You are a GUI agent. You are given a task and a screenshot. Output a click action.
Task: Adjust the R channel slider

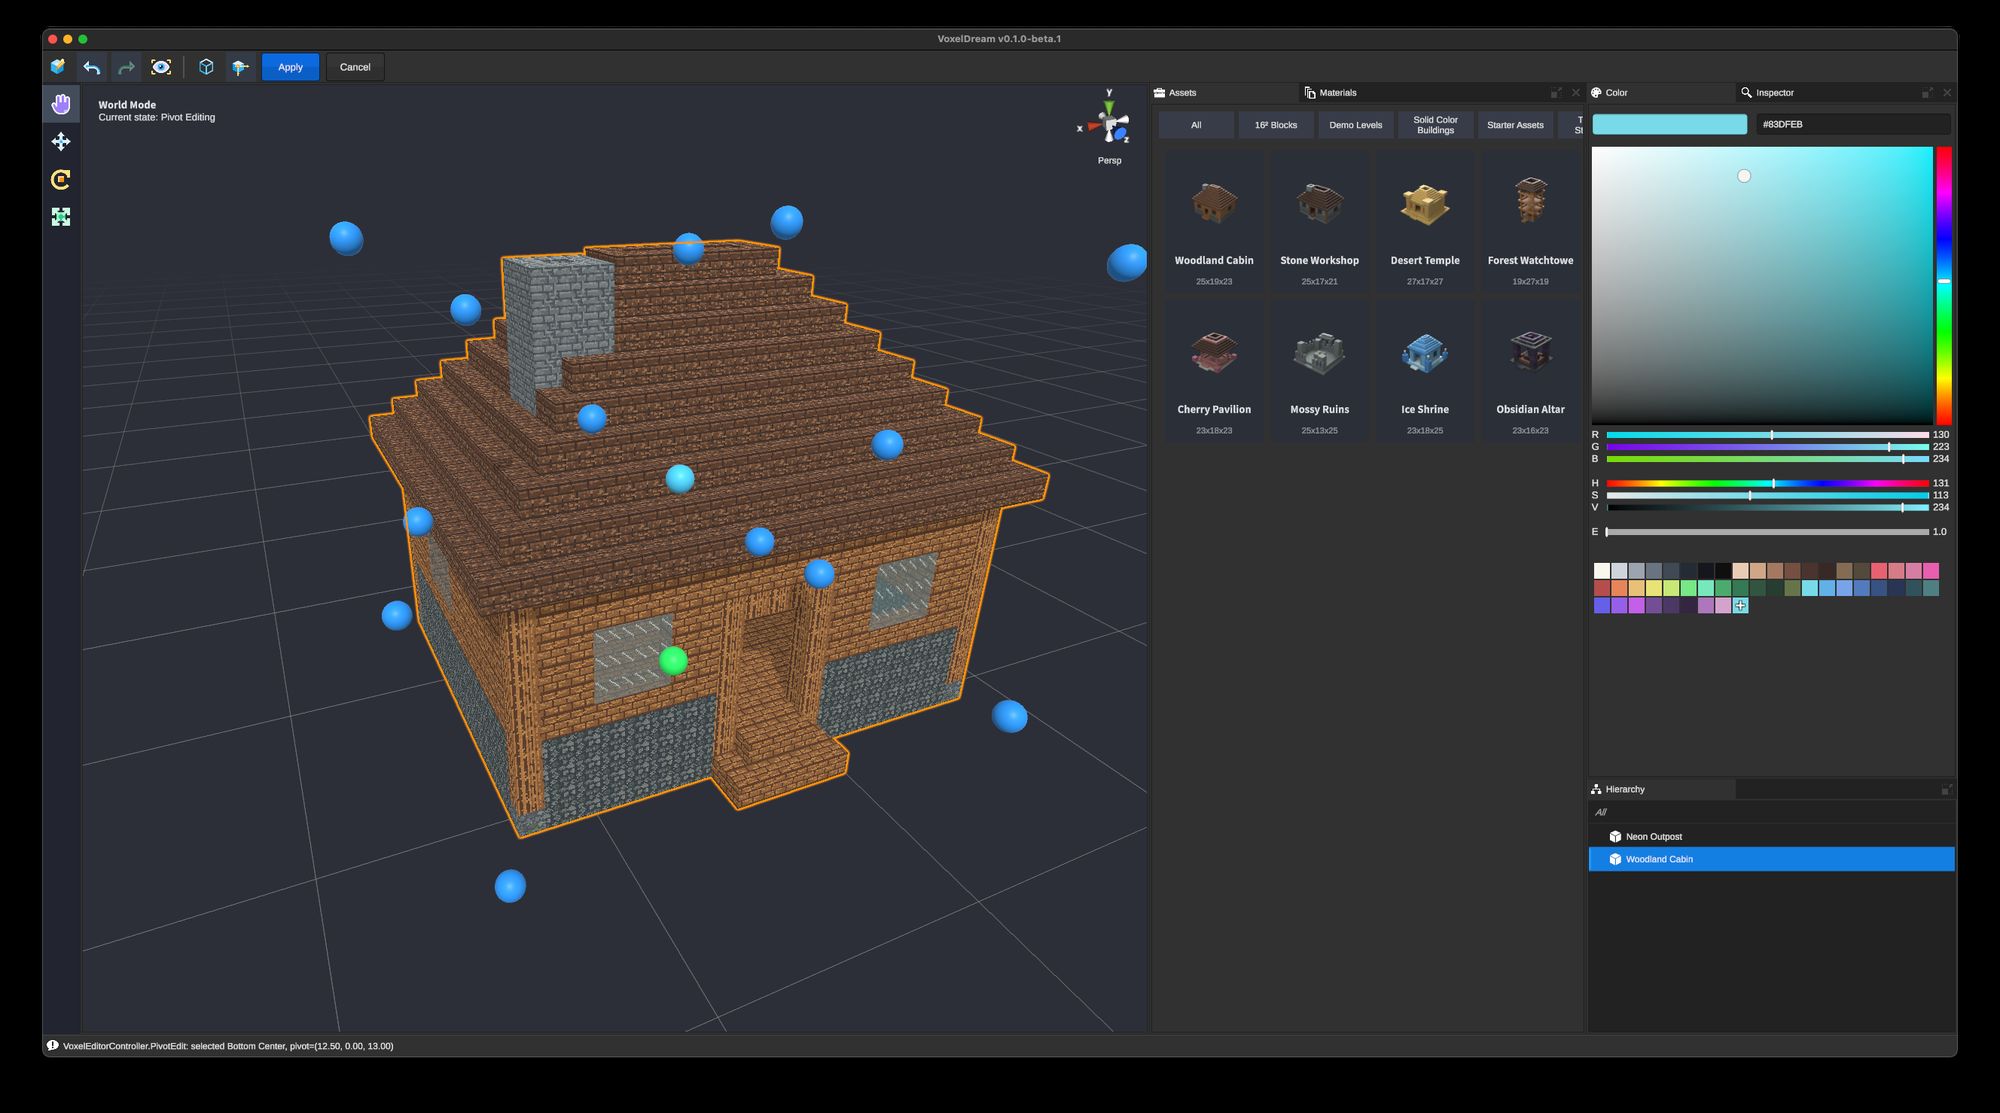[1767, 435]
